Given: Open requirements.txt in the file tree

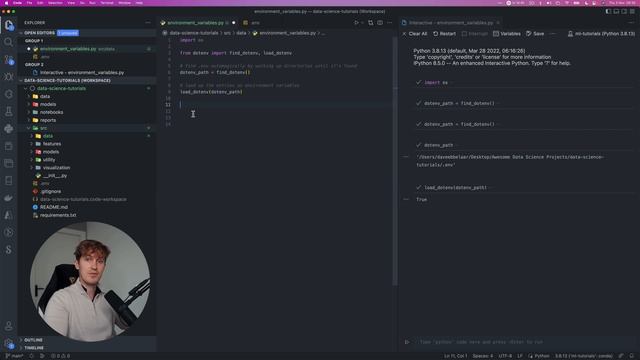Looking at the screenshot, I should point(58,215).
